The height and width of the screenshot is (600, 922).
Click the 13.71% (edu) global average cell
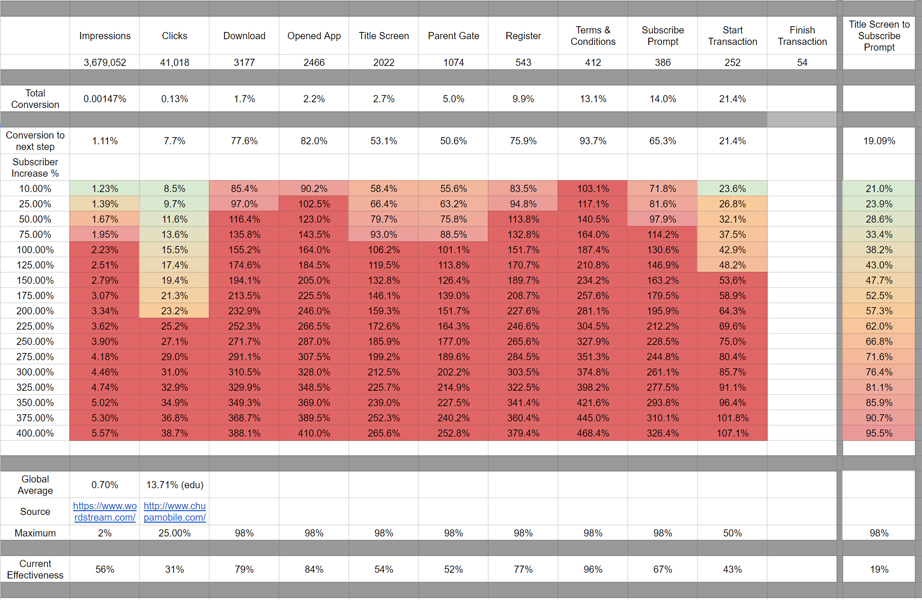pyautogui.click(x=175, y=484)
